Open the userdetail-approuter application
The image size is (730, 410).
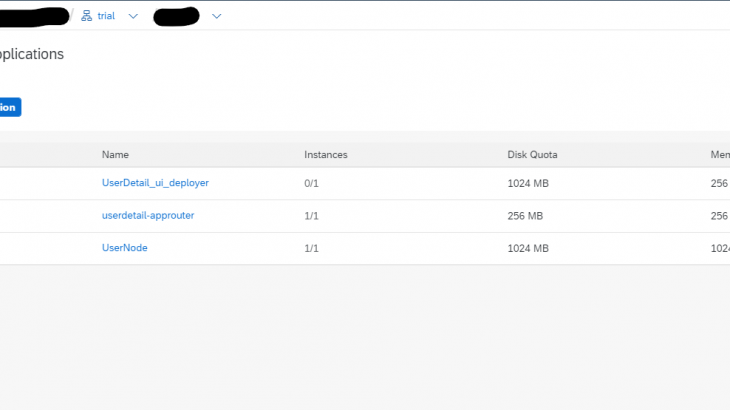[148, 215]
